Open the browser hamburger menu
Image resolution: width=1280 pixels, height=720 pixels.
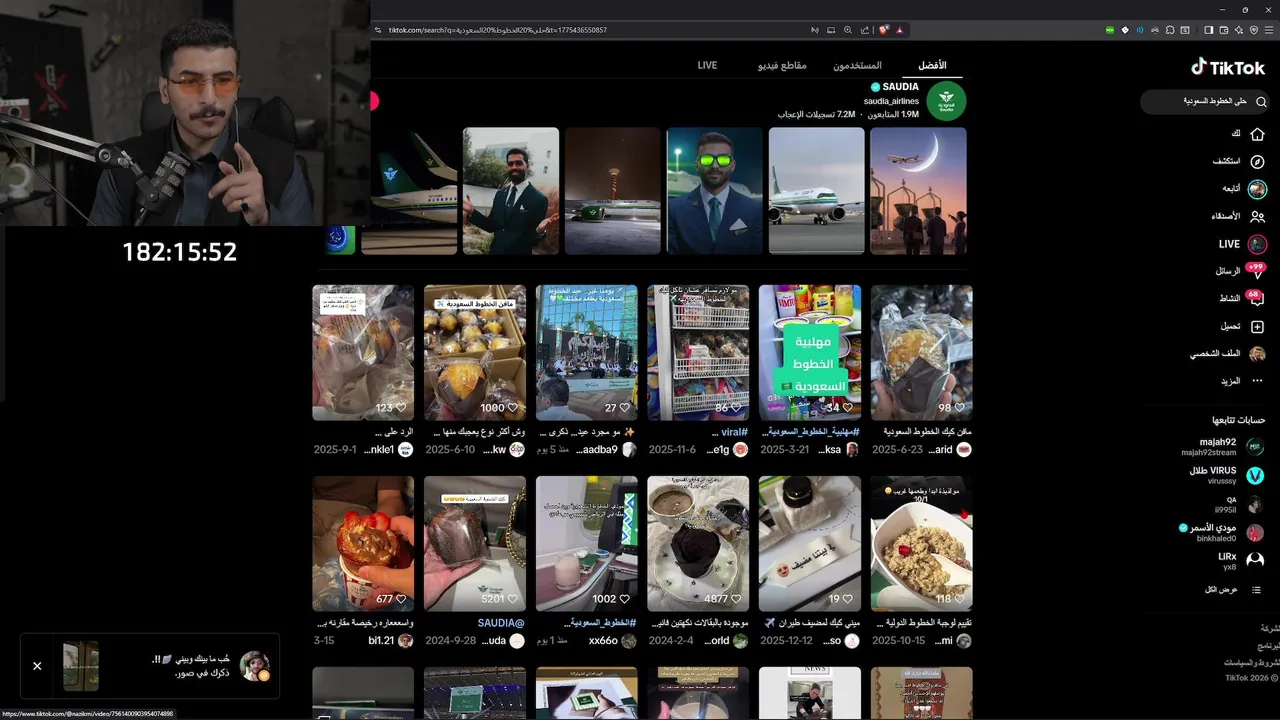[1269, 30]
